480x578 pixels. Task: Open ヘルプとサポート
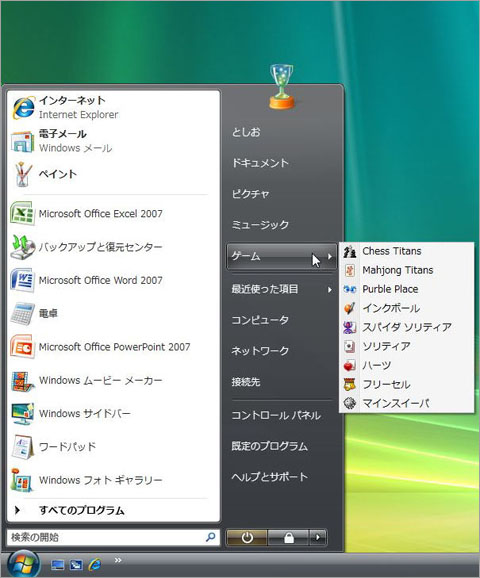pyautogui.click(x=269, y=477)
